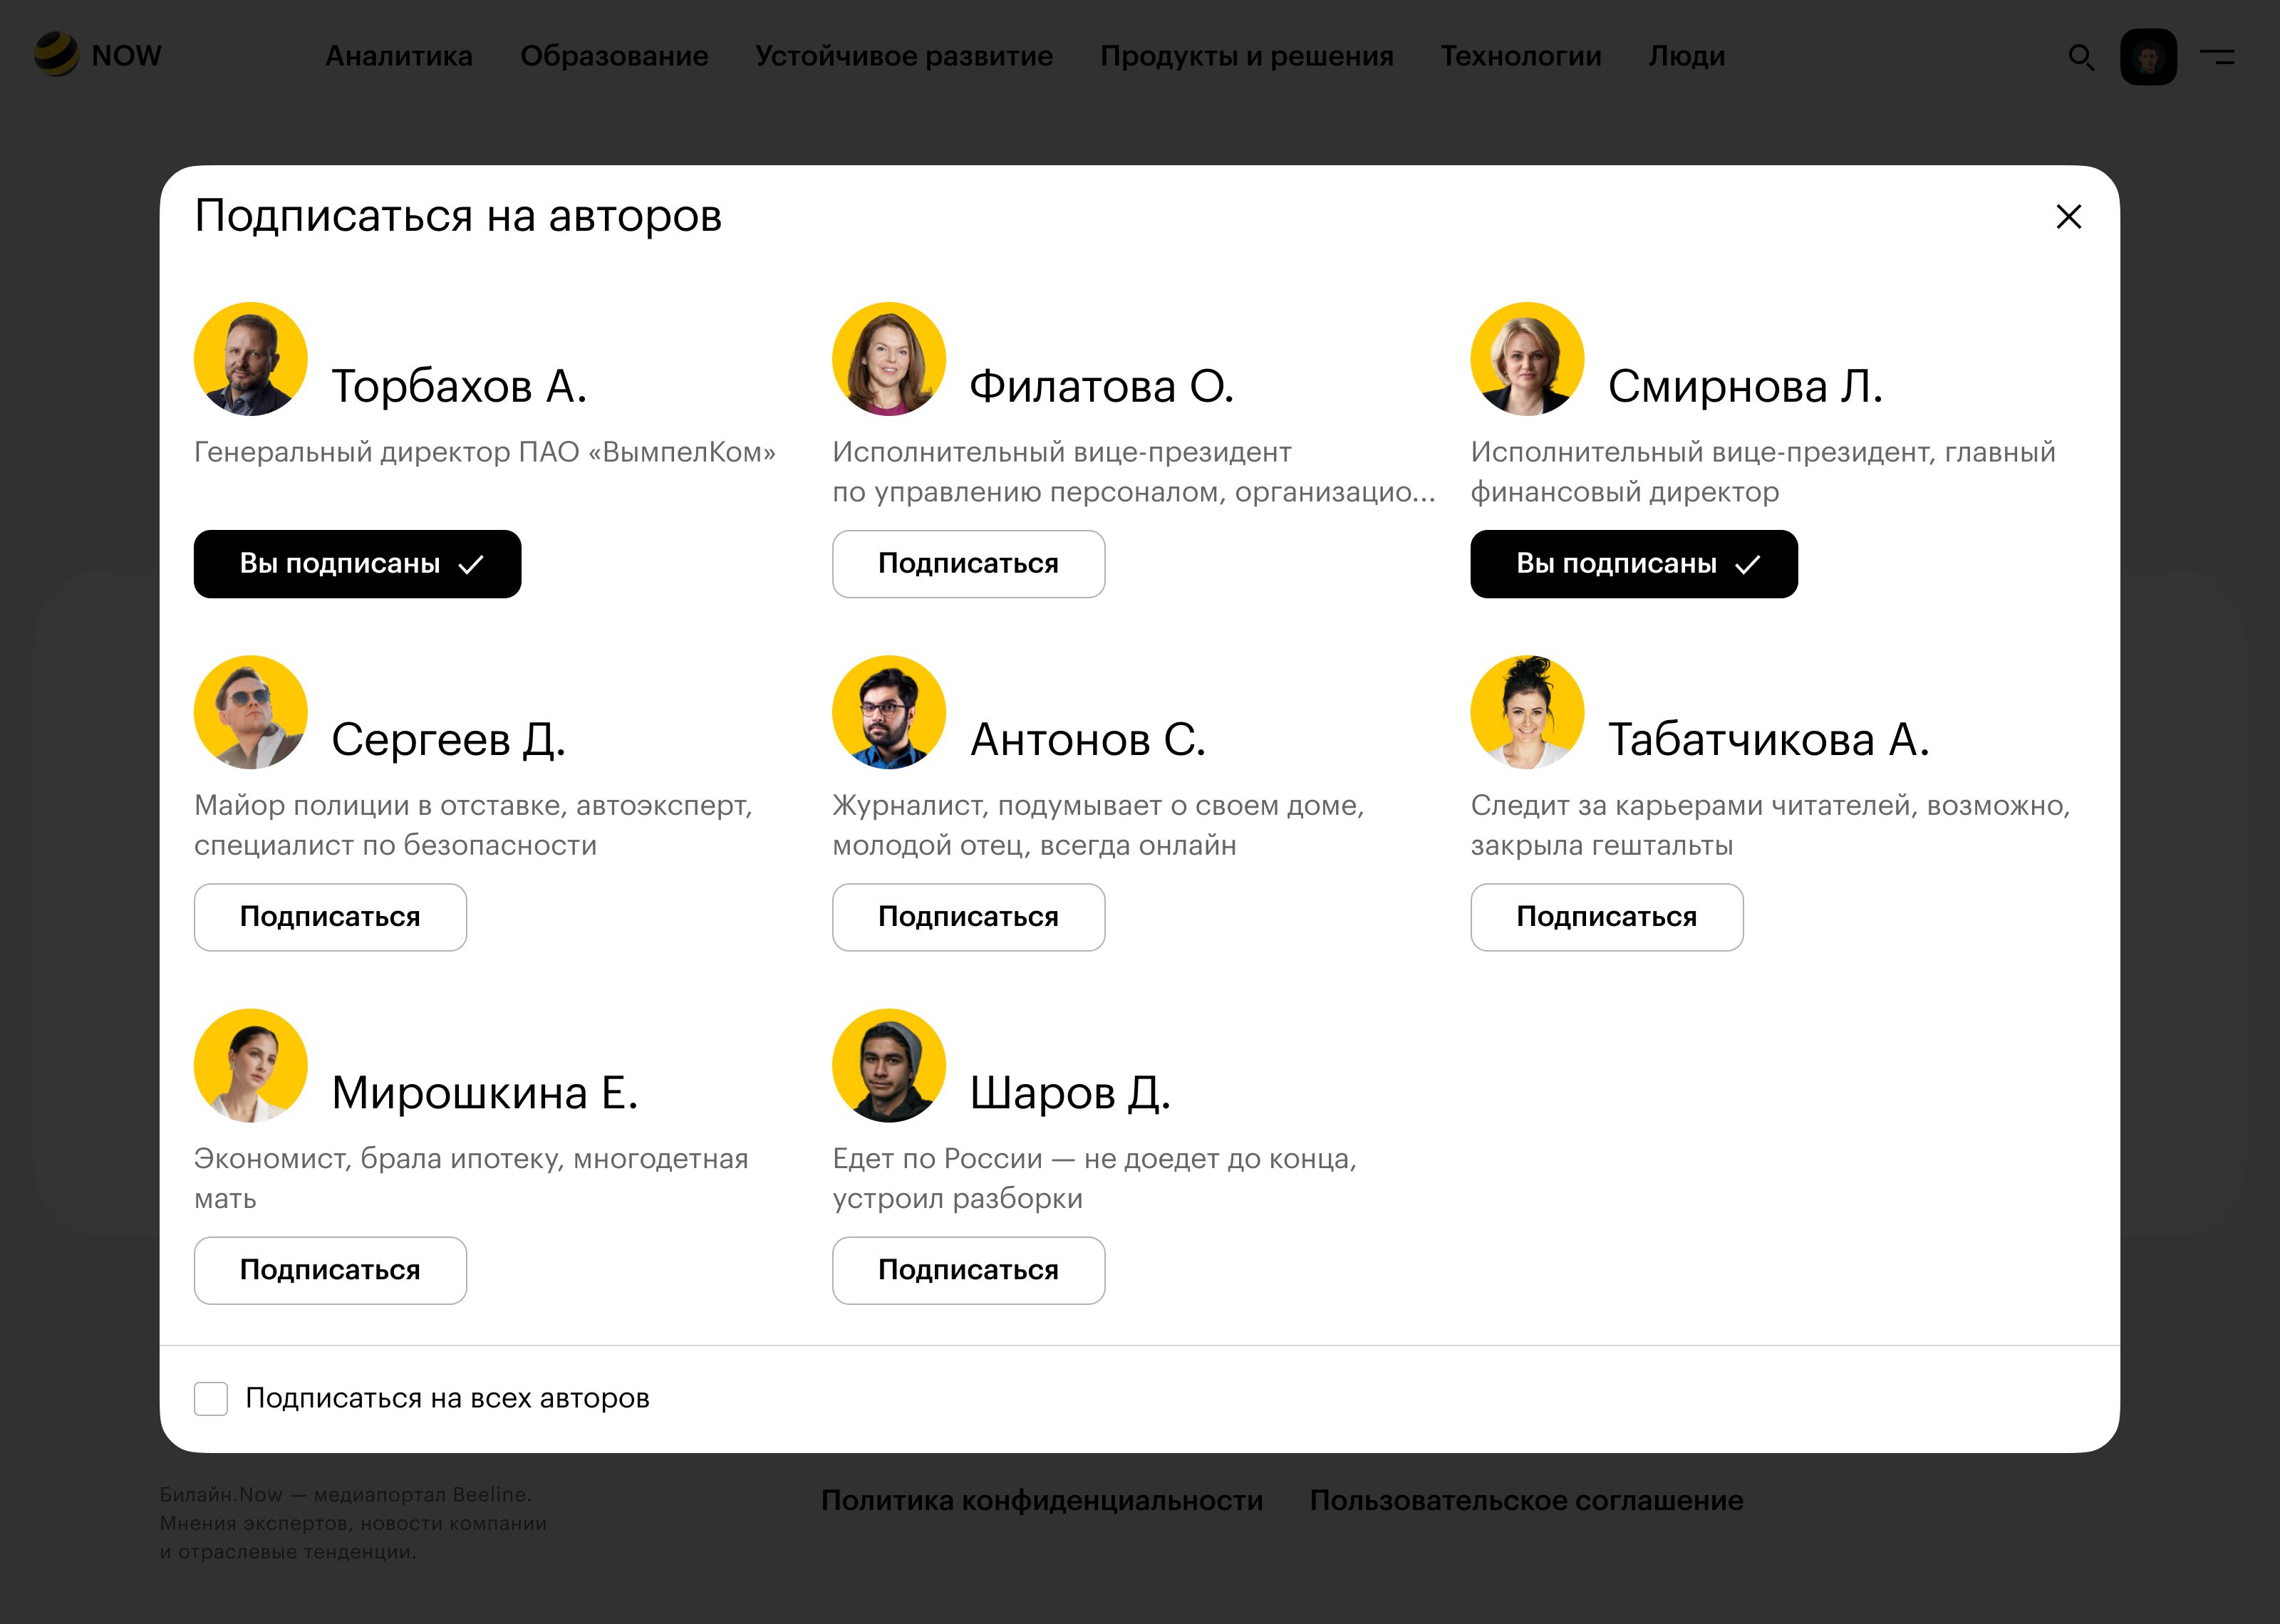Check 'Подписаться на всех авторов' checkbox
The image size is (2280, 1624).
click(x=211, y=1398)
